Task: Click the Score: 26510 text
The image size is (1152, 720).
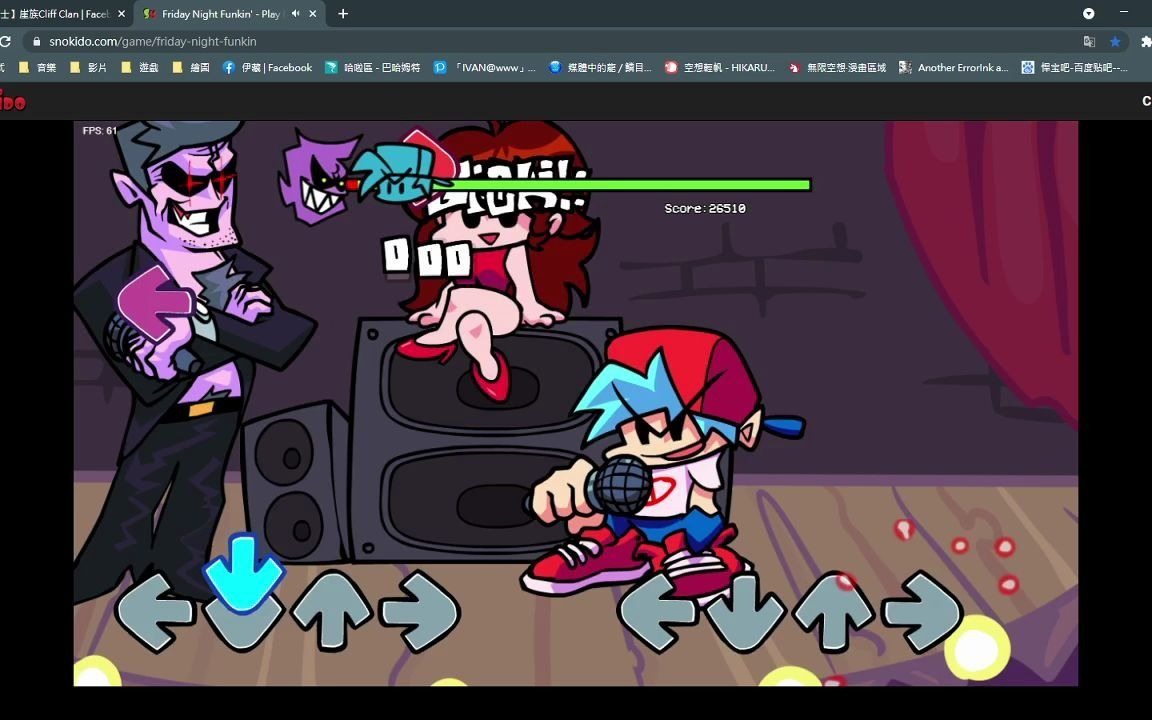Action: click(705, 209)
